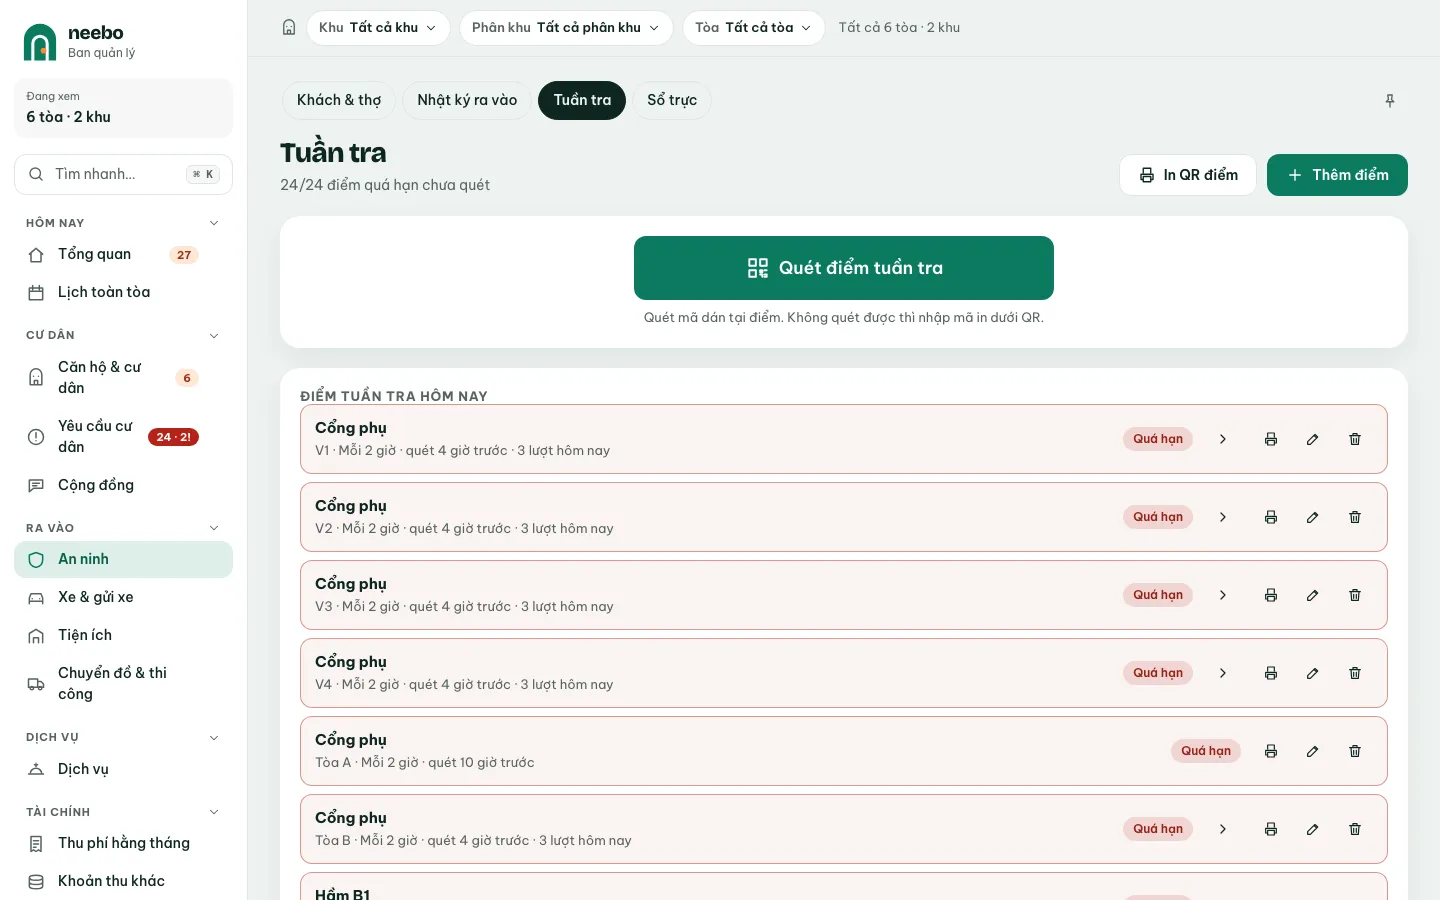The height and width of the screenshot is (900, 1440).
Task: Collapse the TÀI CHÍNH sidebar section
Action: click(213, 812)
